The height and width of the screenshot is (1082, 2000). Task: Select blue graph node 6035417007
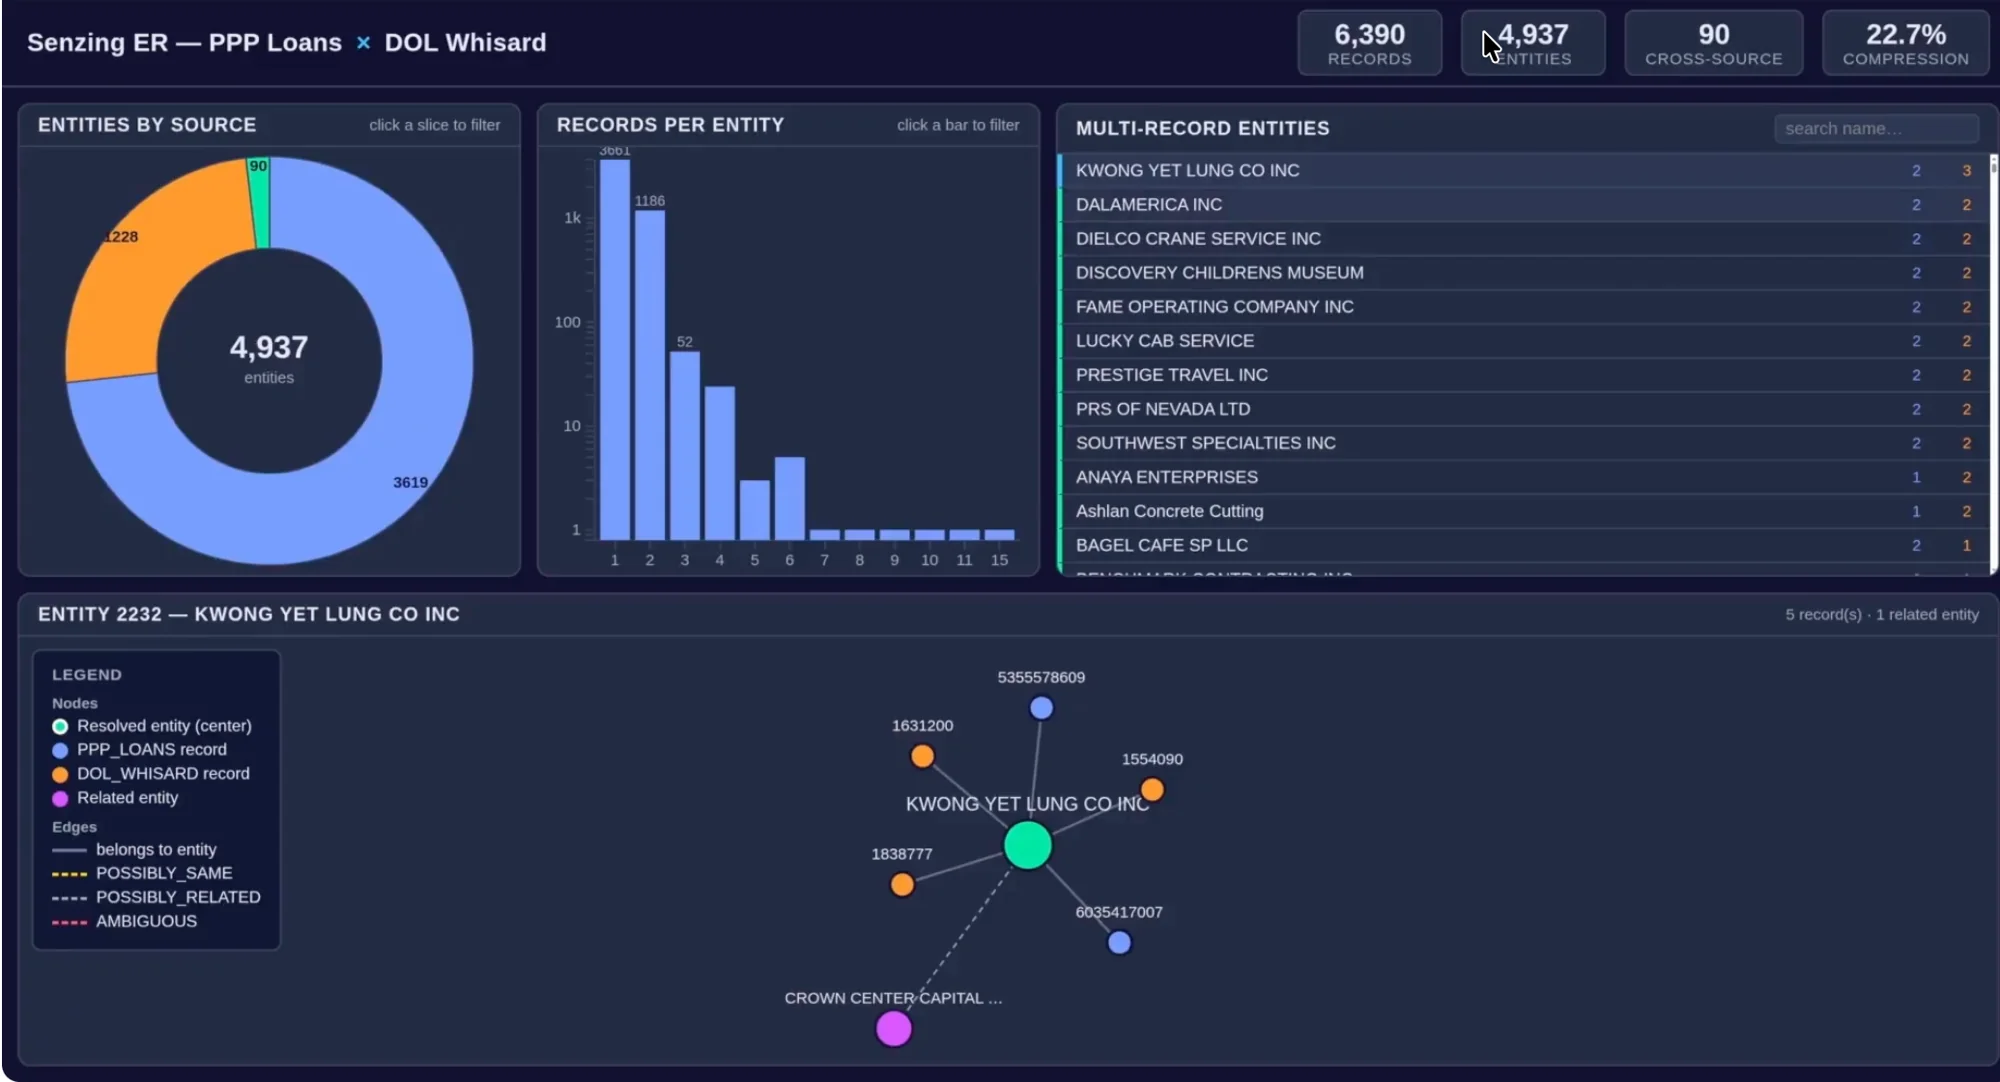[x=1119, y=942]
